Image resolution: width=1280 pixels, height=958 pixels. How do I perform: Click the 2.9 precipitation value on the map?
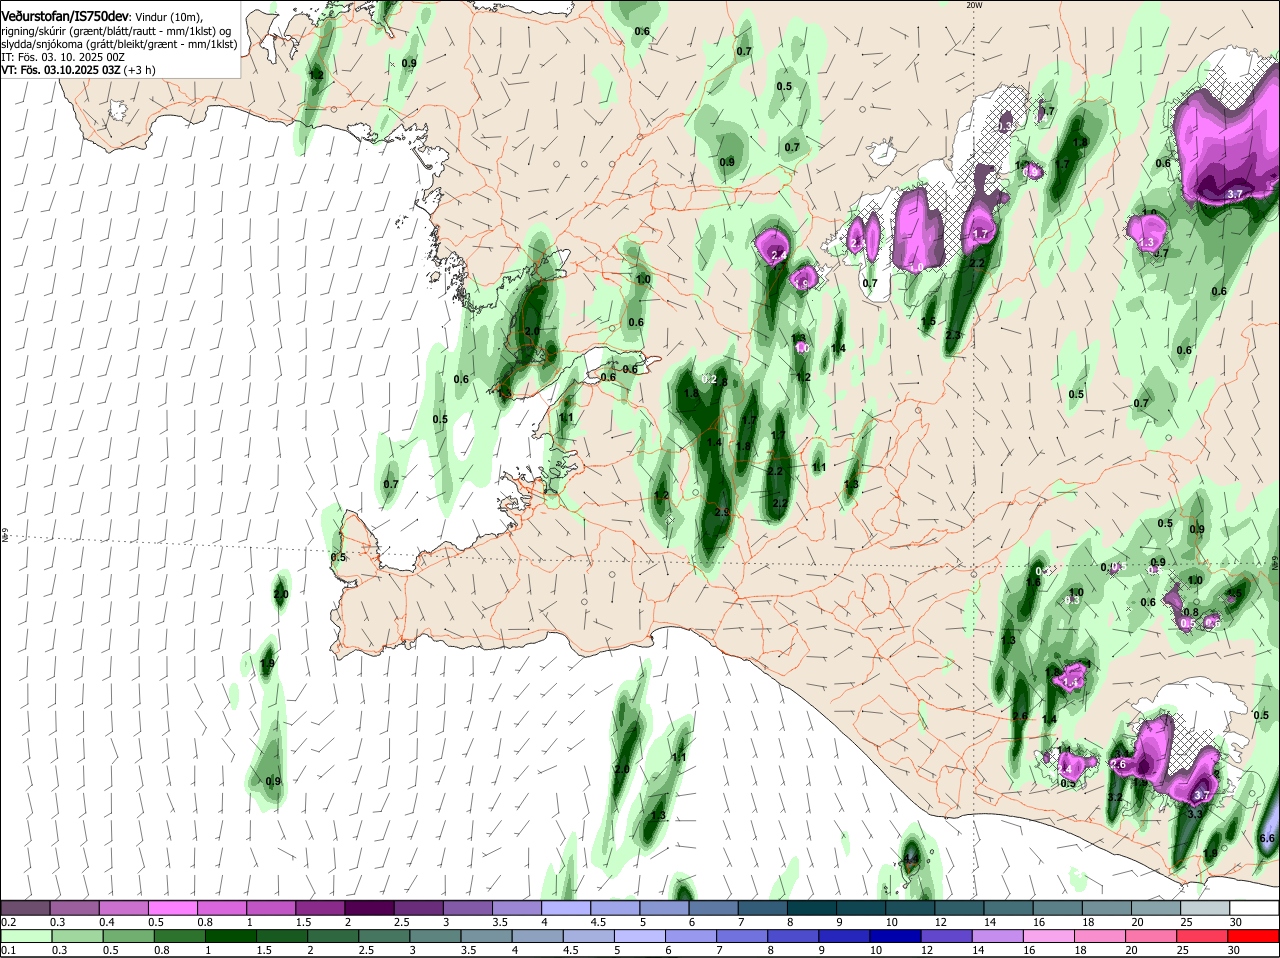point(722,512)
